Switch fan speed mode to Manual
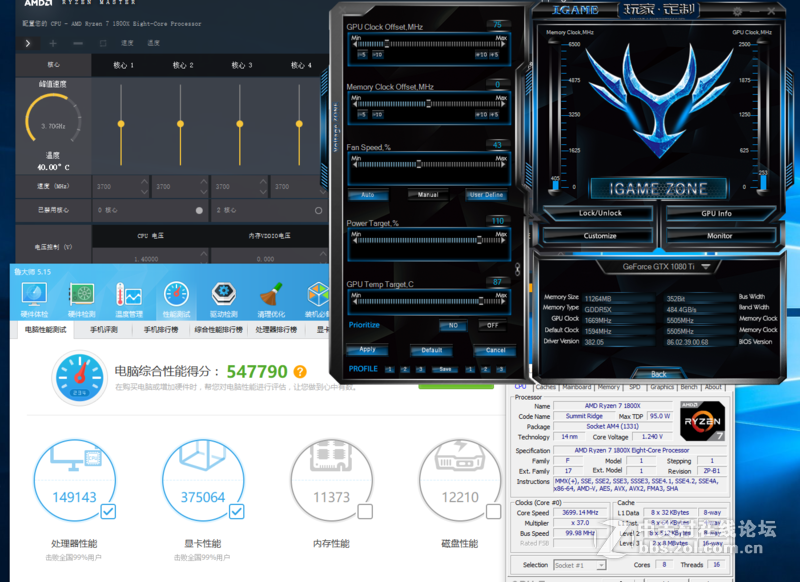800x582 pixels. tap(427, 194)
